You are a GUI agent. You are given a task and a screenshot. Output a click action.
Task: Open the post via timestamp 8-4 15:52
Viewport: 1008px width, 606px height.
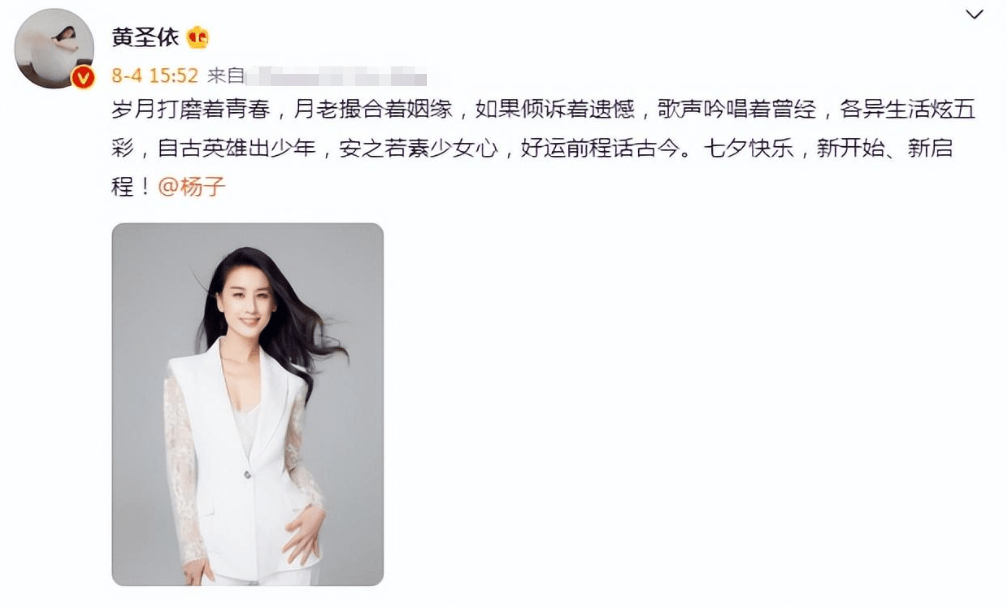point(155,76)
